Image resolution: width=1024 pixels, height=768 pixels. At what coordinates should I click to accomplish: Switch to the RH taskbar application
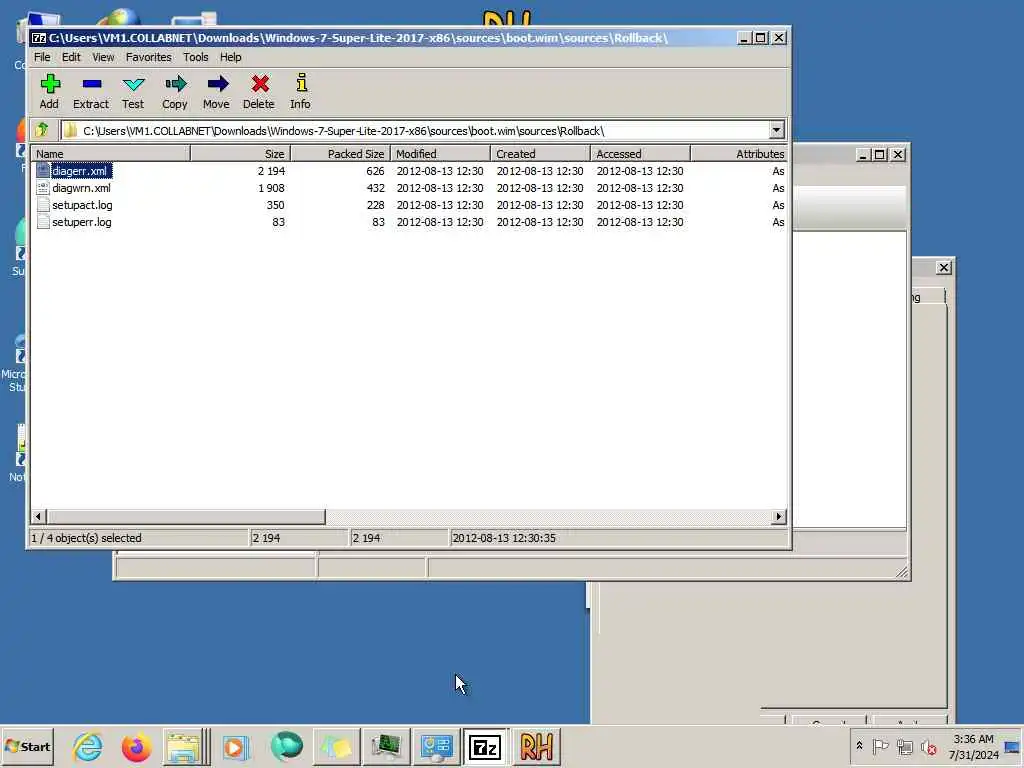coord(536,746)
